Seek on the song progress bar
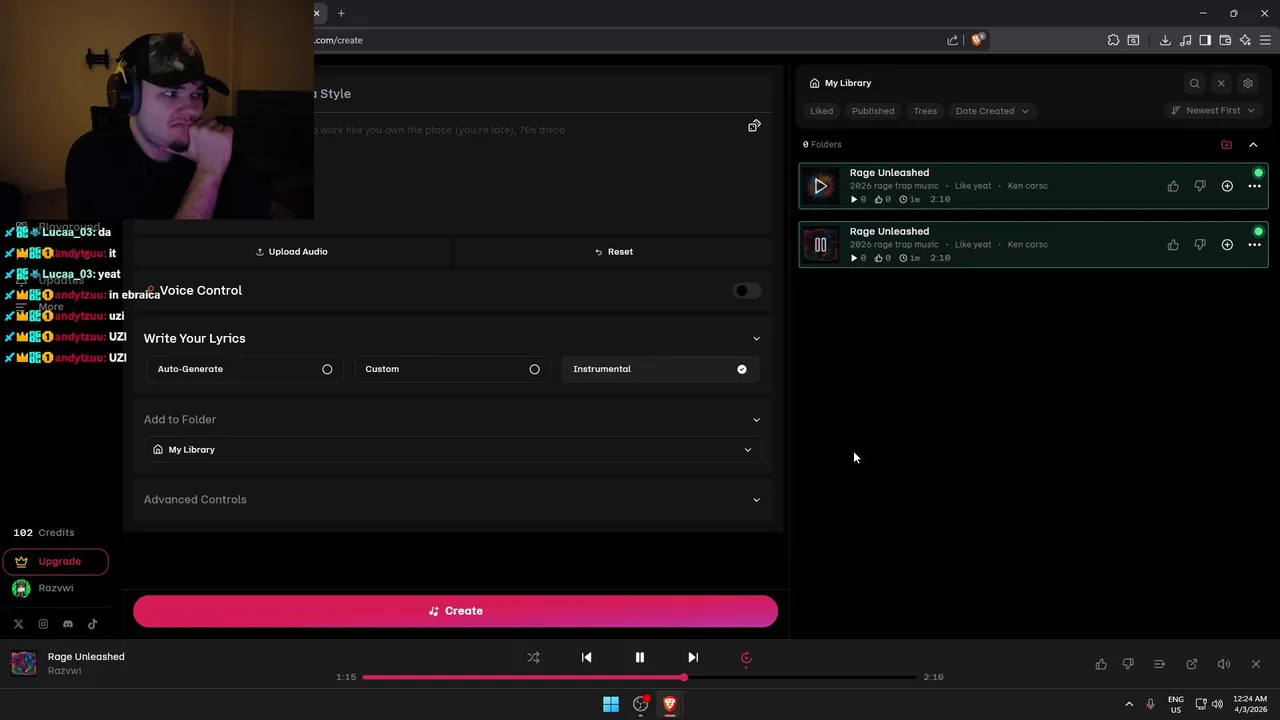 640,678
